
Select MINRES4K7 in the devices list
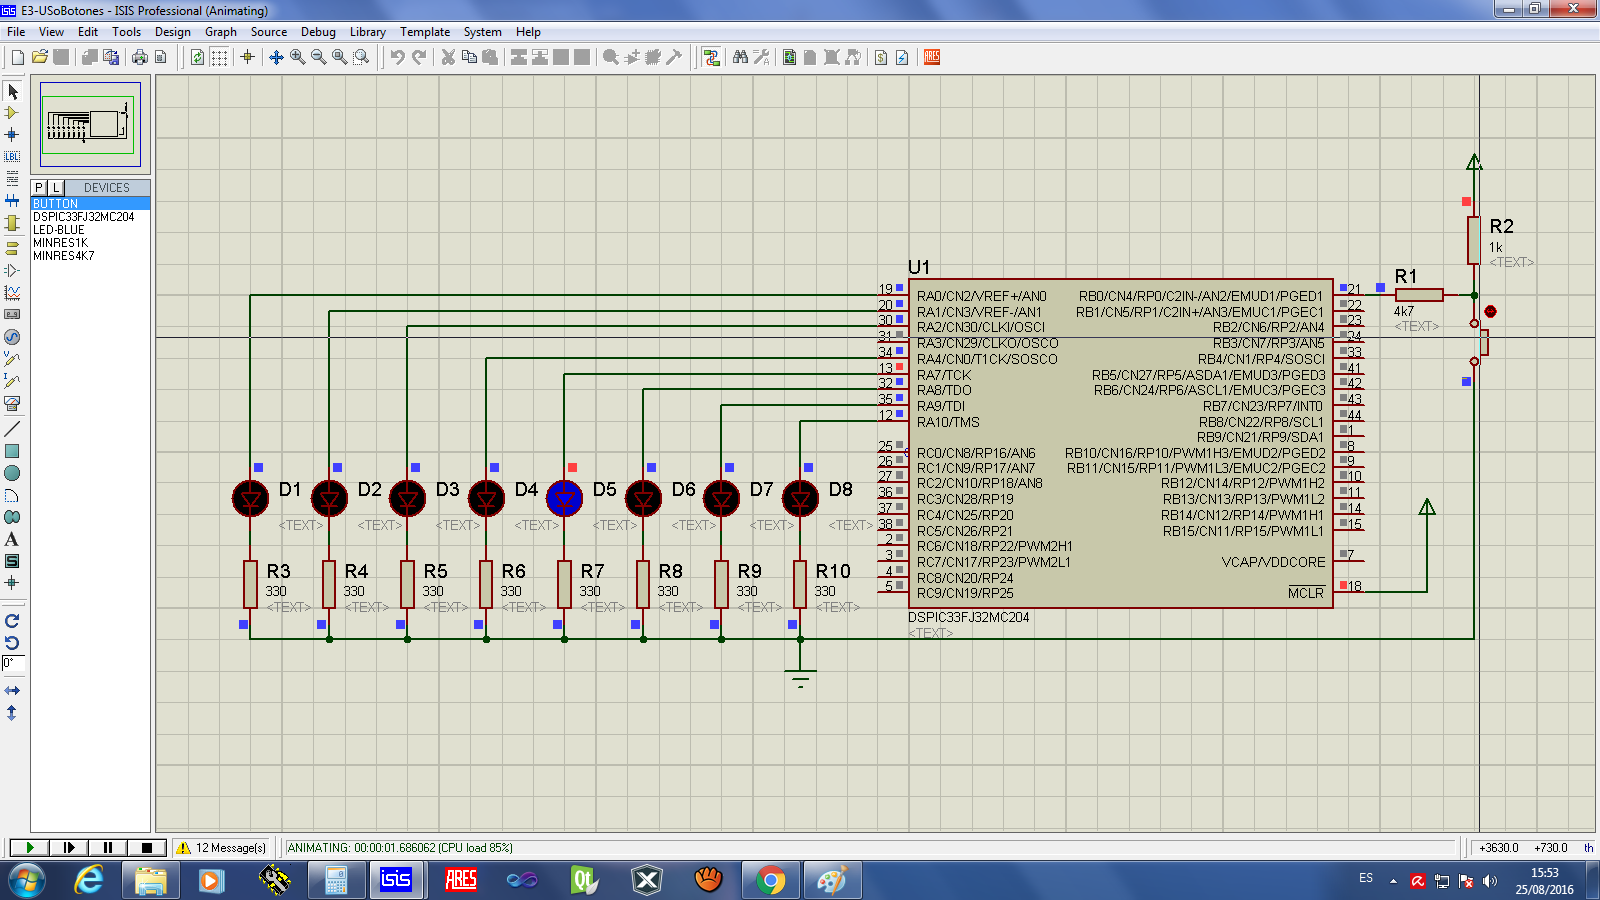pyautogui.click(x=90, y=255)
